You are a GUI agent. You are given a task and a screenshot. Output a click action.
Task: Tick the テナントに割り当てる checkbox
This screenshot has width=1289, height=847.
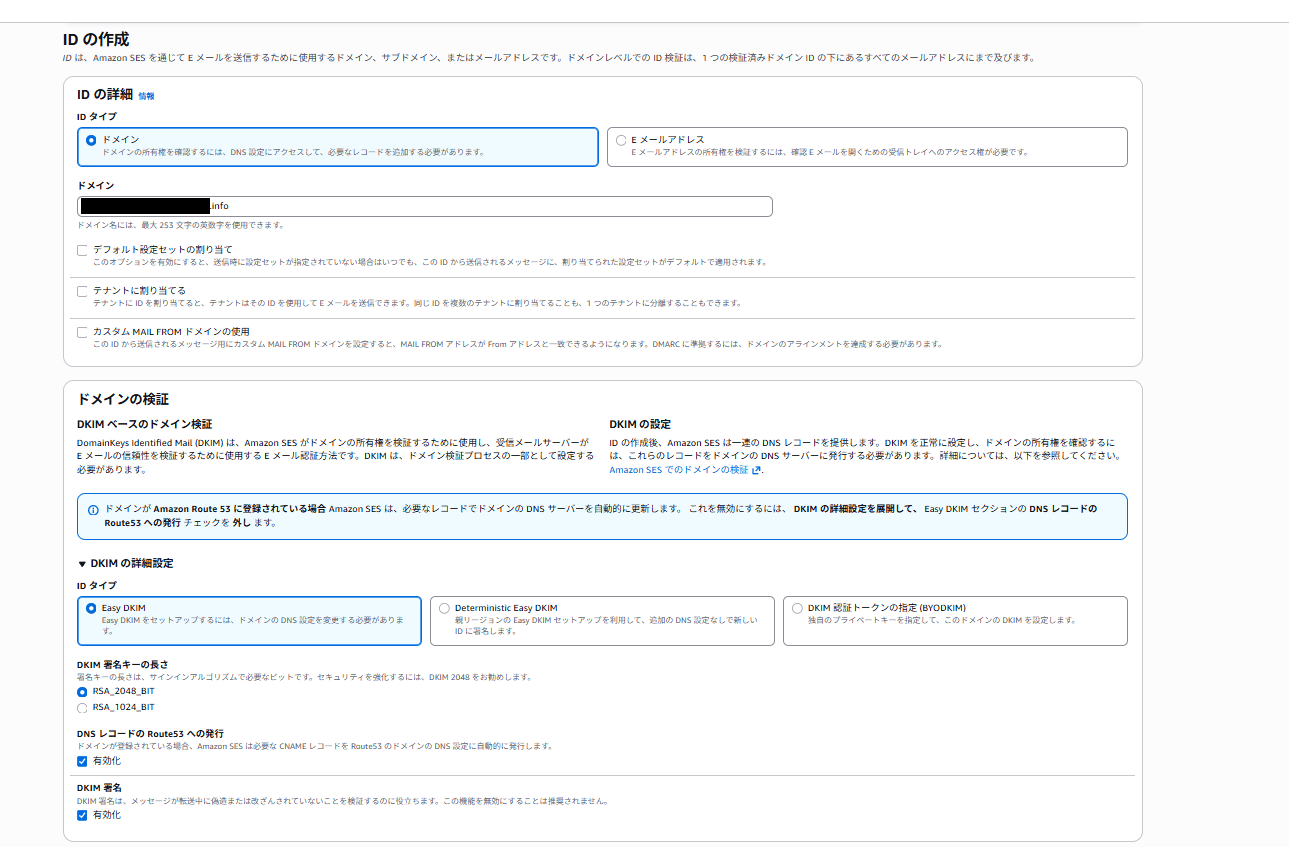83,291
